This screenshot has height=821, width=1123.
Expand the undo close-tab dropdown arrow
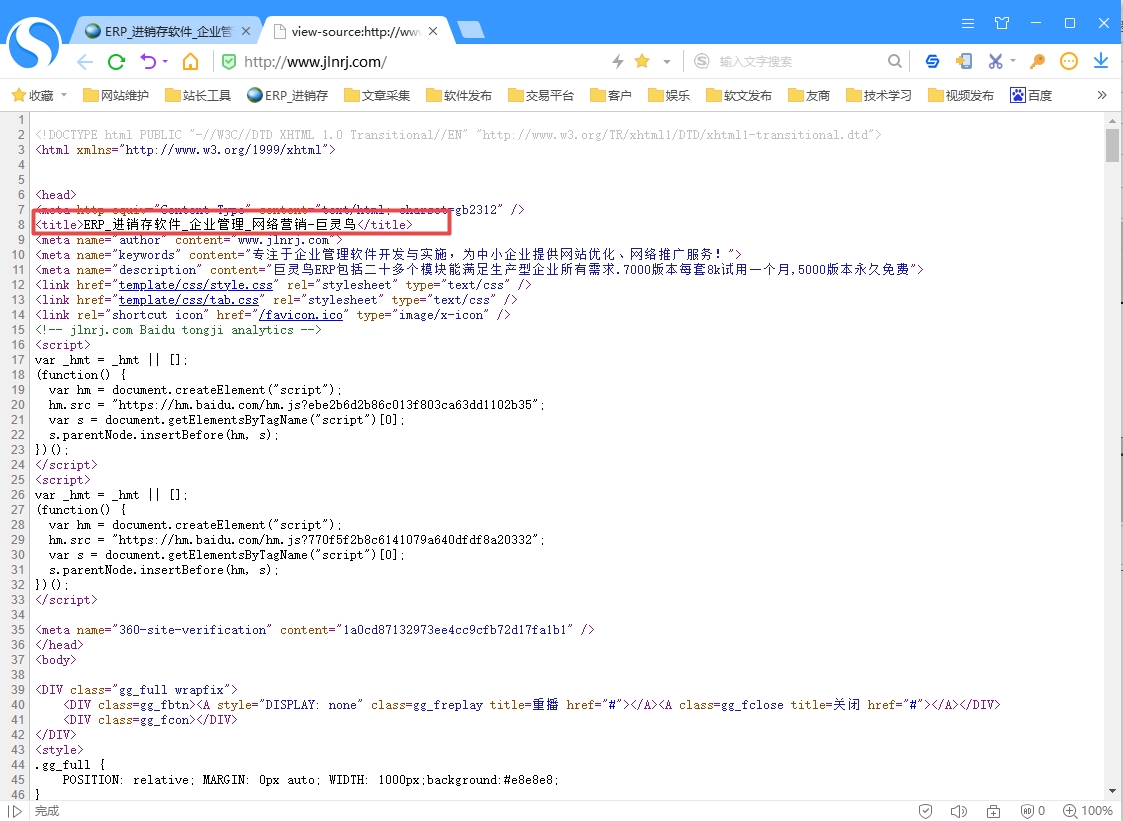(166, 62)
